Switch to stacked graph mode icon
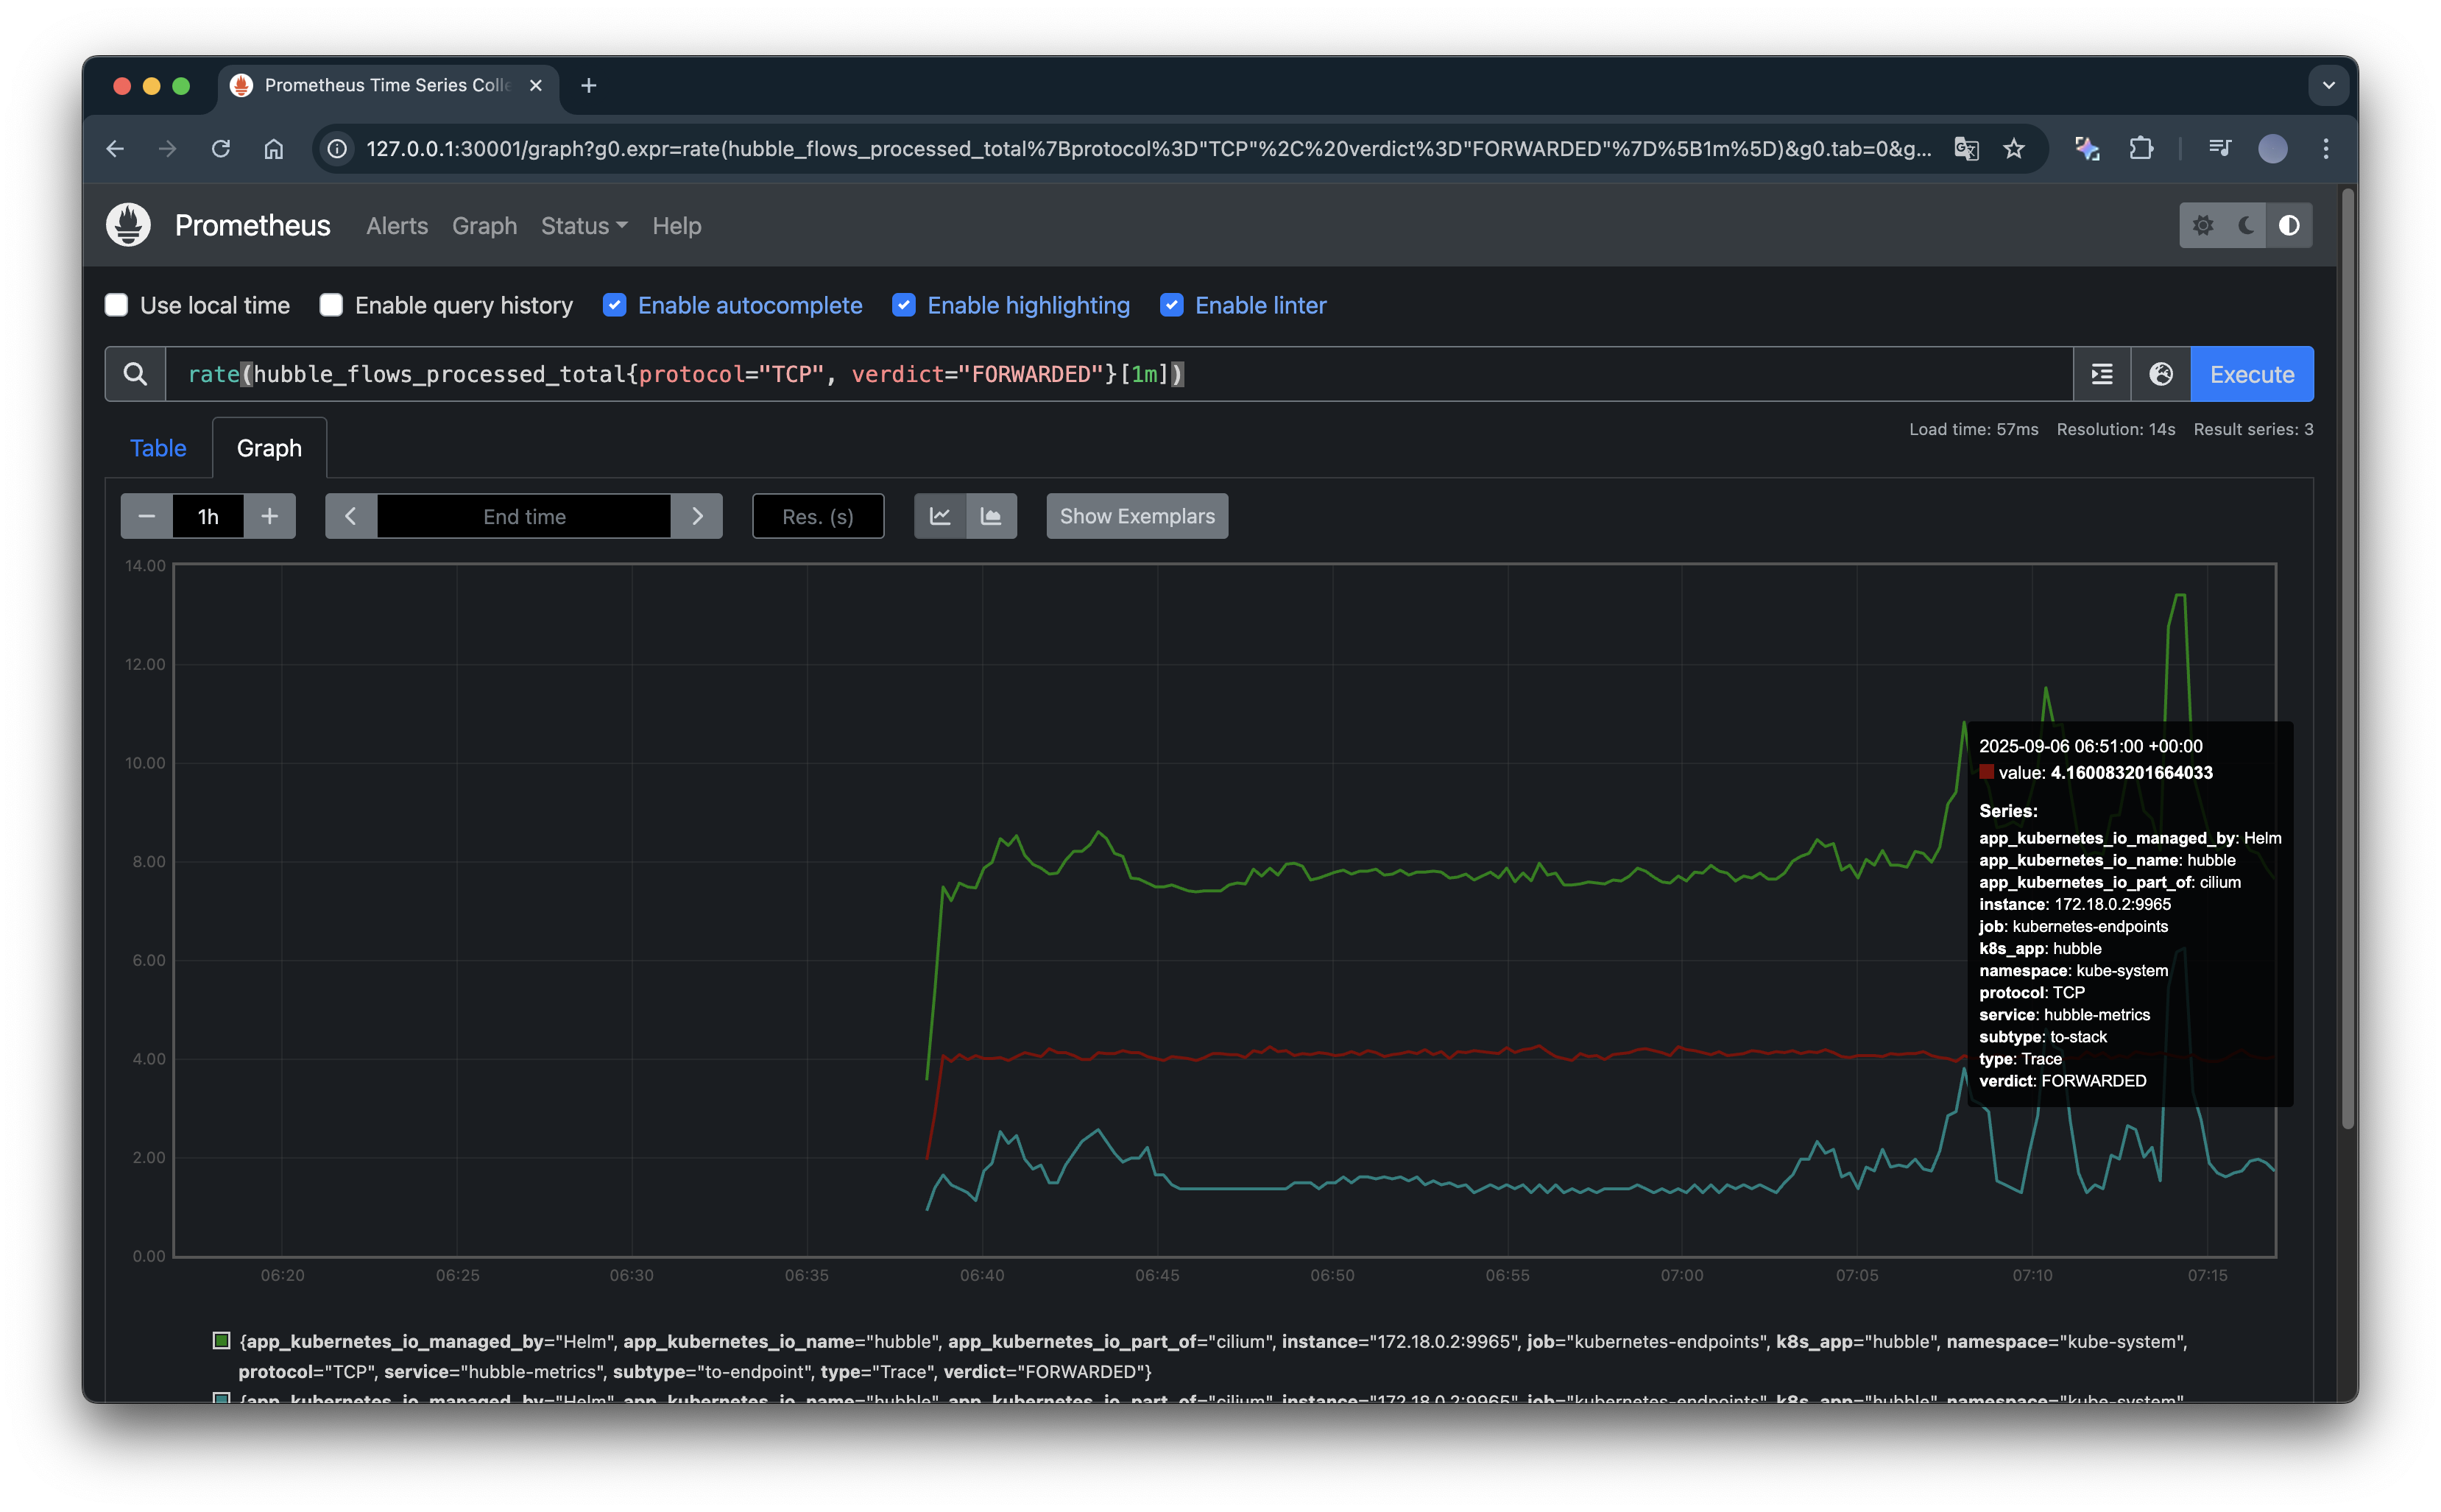Screen dimensions: 2441x1512 coord(991,516)
